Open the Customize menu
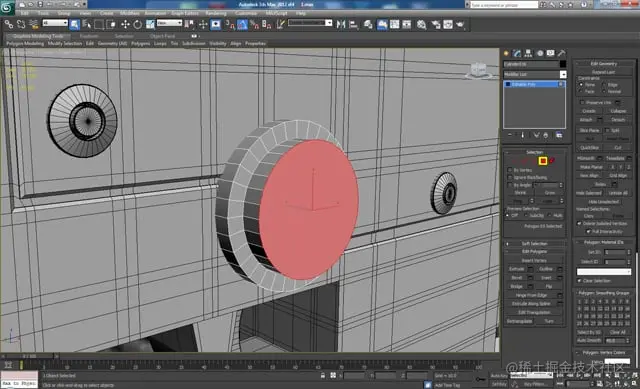The image size is (640, 389). (x=246, y=13)
